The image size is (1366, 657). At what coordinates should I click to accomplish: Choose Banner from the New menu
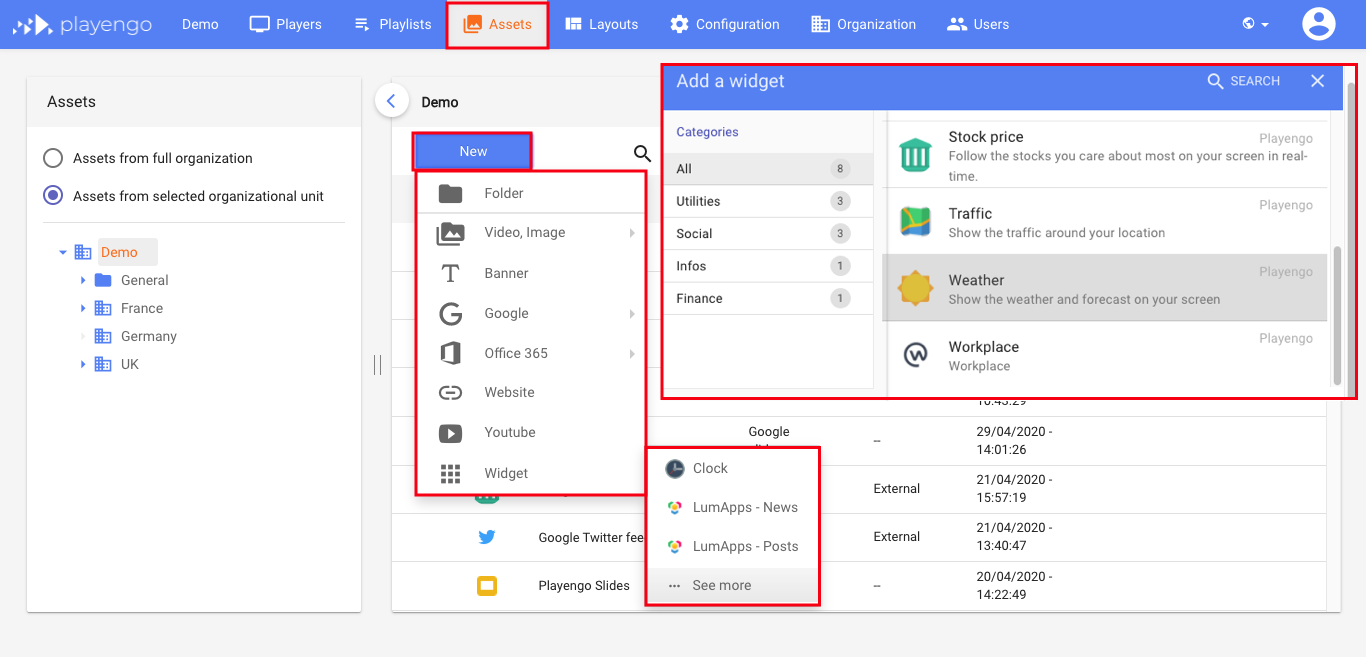pos(531,273)
